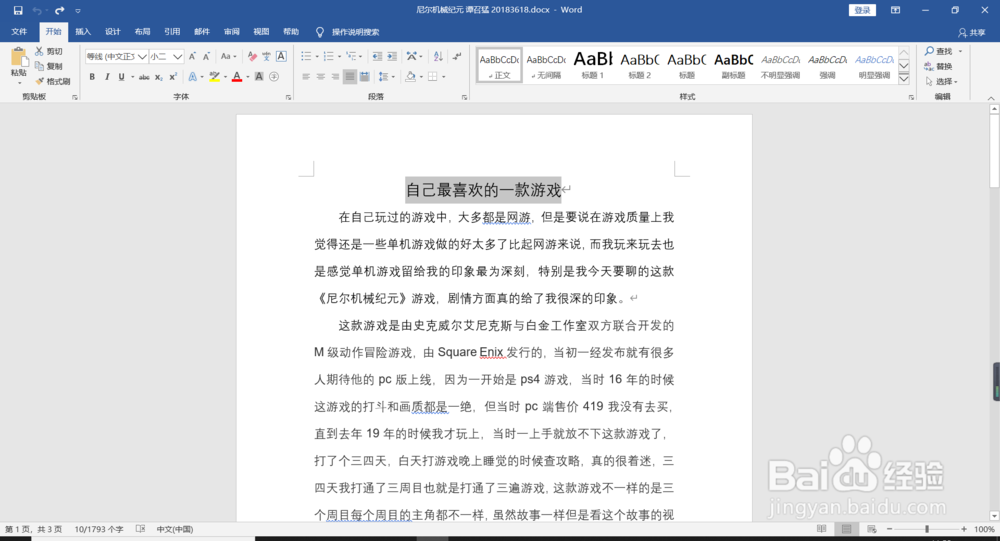Image resolution: width=1000 pixels, height=541 pixels.
Task: Open the 文件 menu tab
Action: pos(19,31)
